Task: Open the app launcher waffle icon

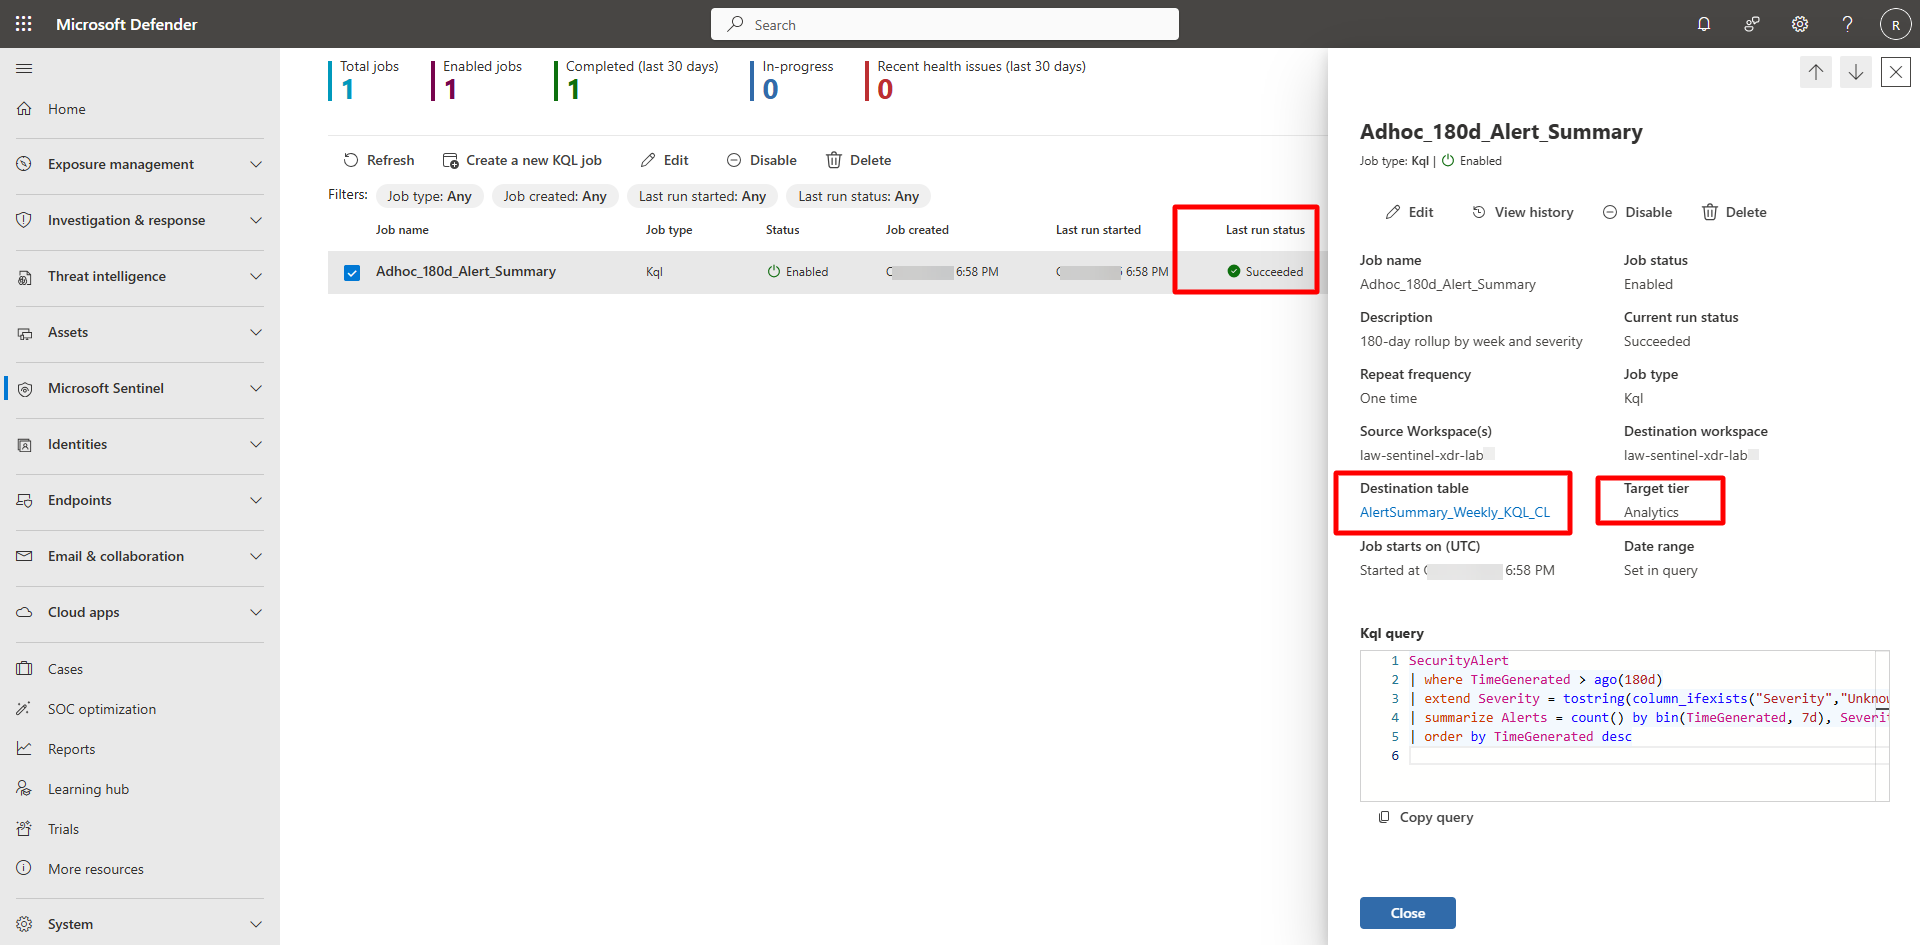Action: [x=24, y=24]
